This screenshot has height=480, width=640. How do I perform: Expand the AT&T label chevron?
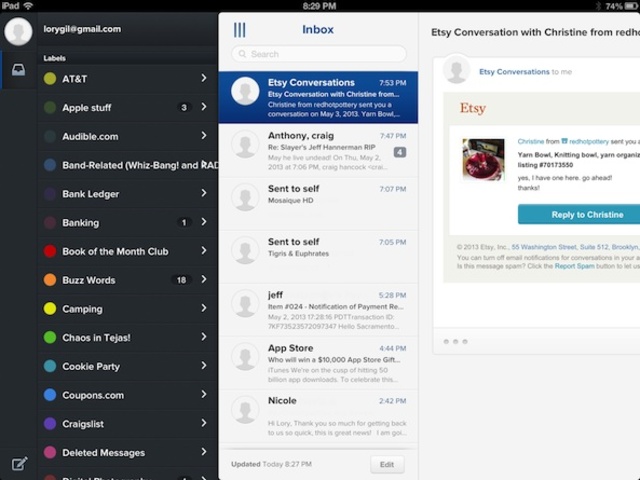click(x=204, y=78)
